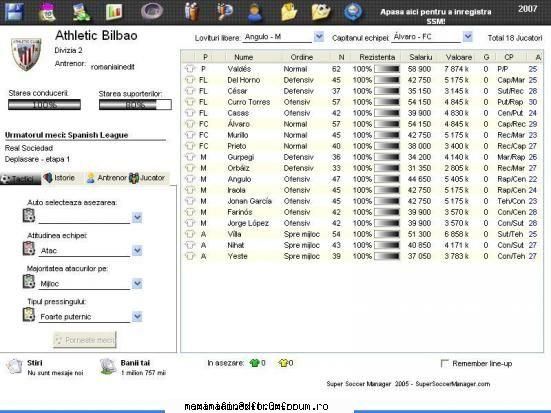Click the Banii tai money icon
Image resolution: width=551 pixels, height=413 pixels.
click(x=108, y=367)
